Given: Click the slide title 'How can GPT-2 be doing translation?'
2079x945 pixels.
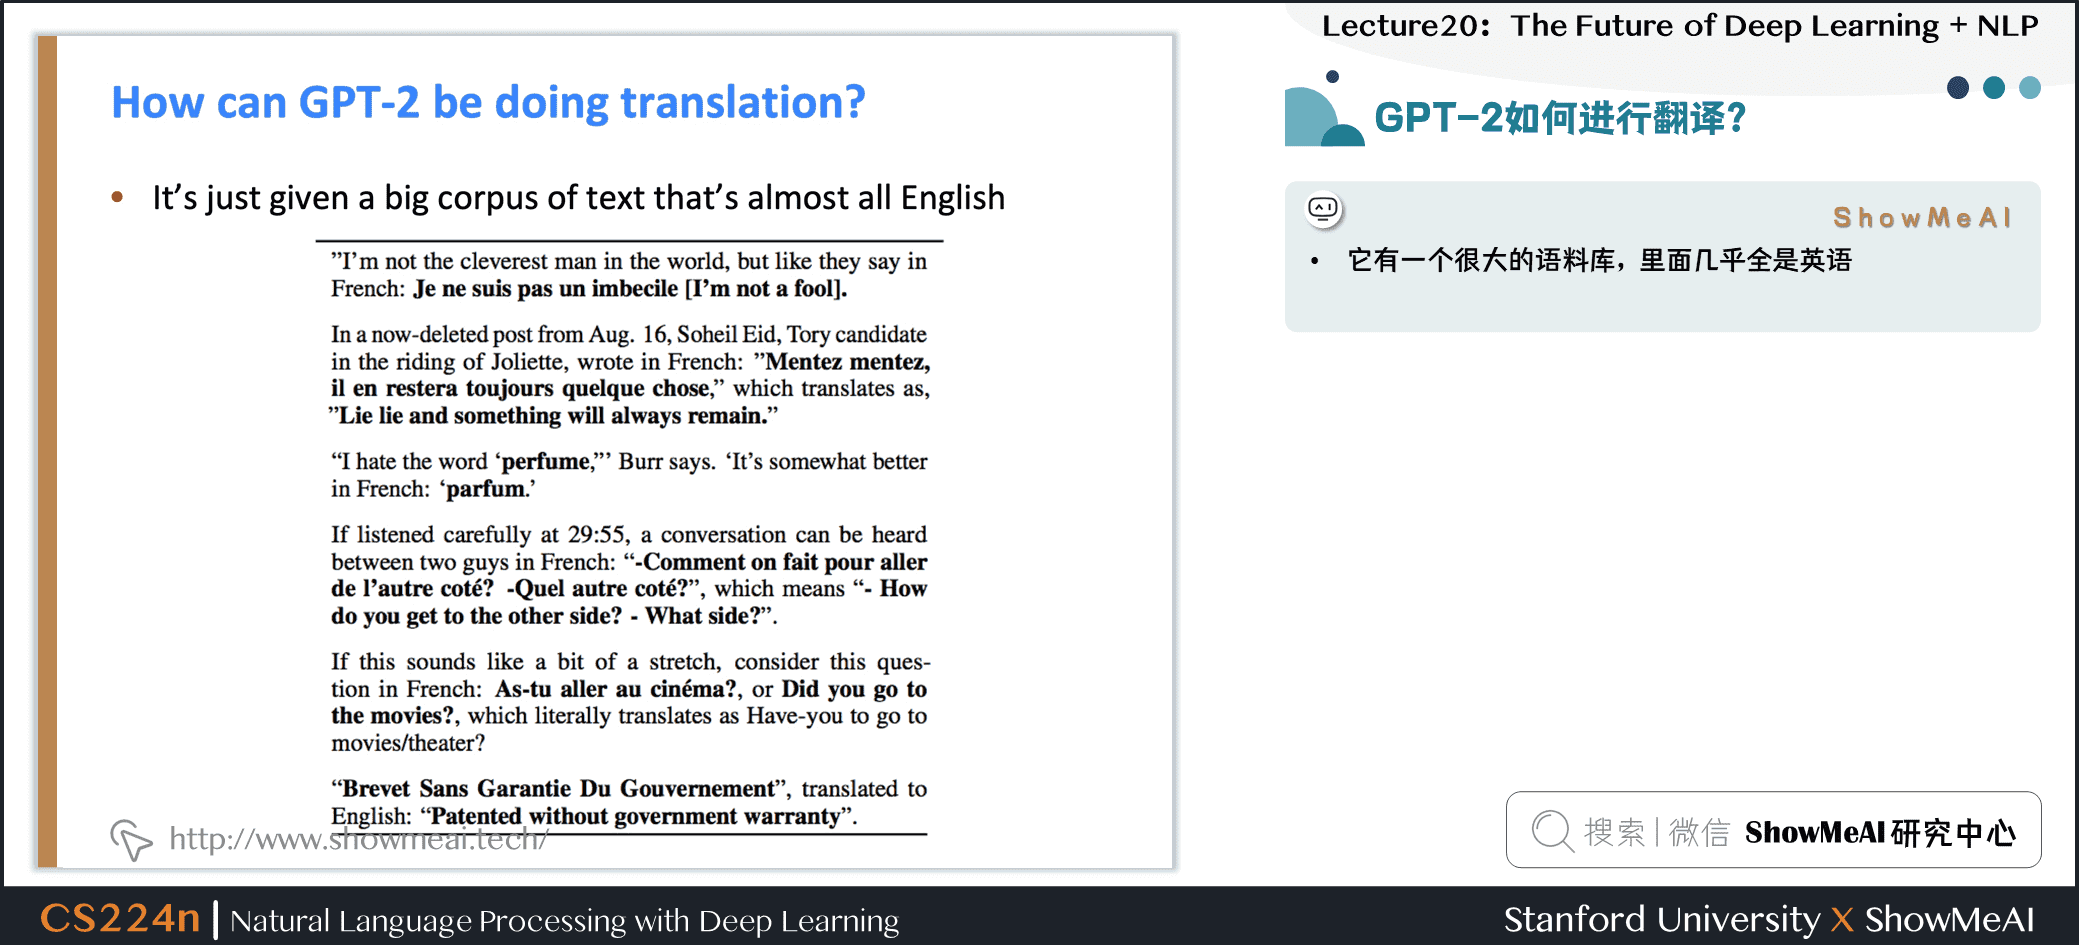Looking at the screenshot, I should click(488, 102).
